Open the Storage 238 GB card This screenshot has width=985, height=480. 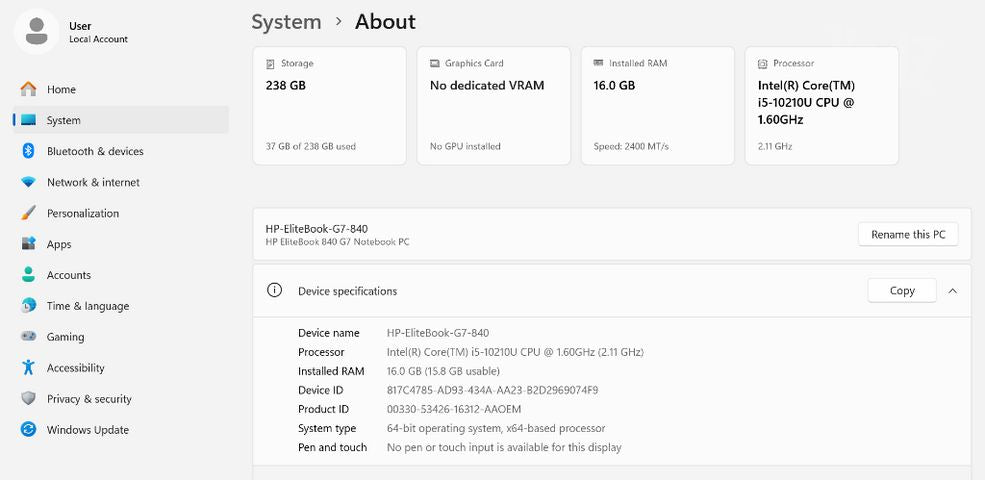tap(329, 106)
